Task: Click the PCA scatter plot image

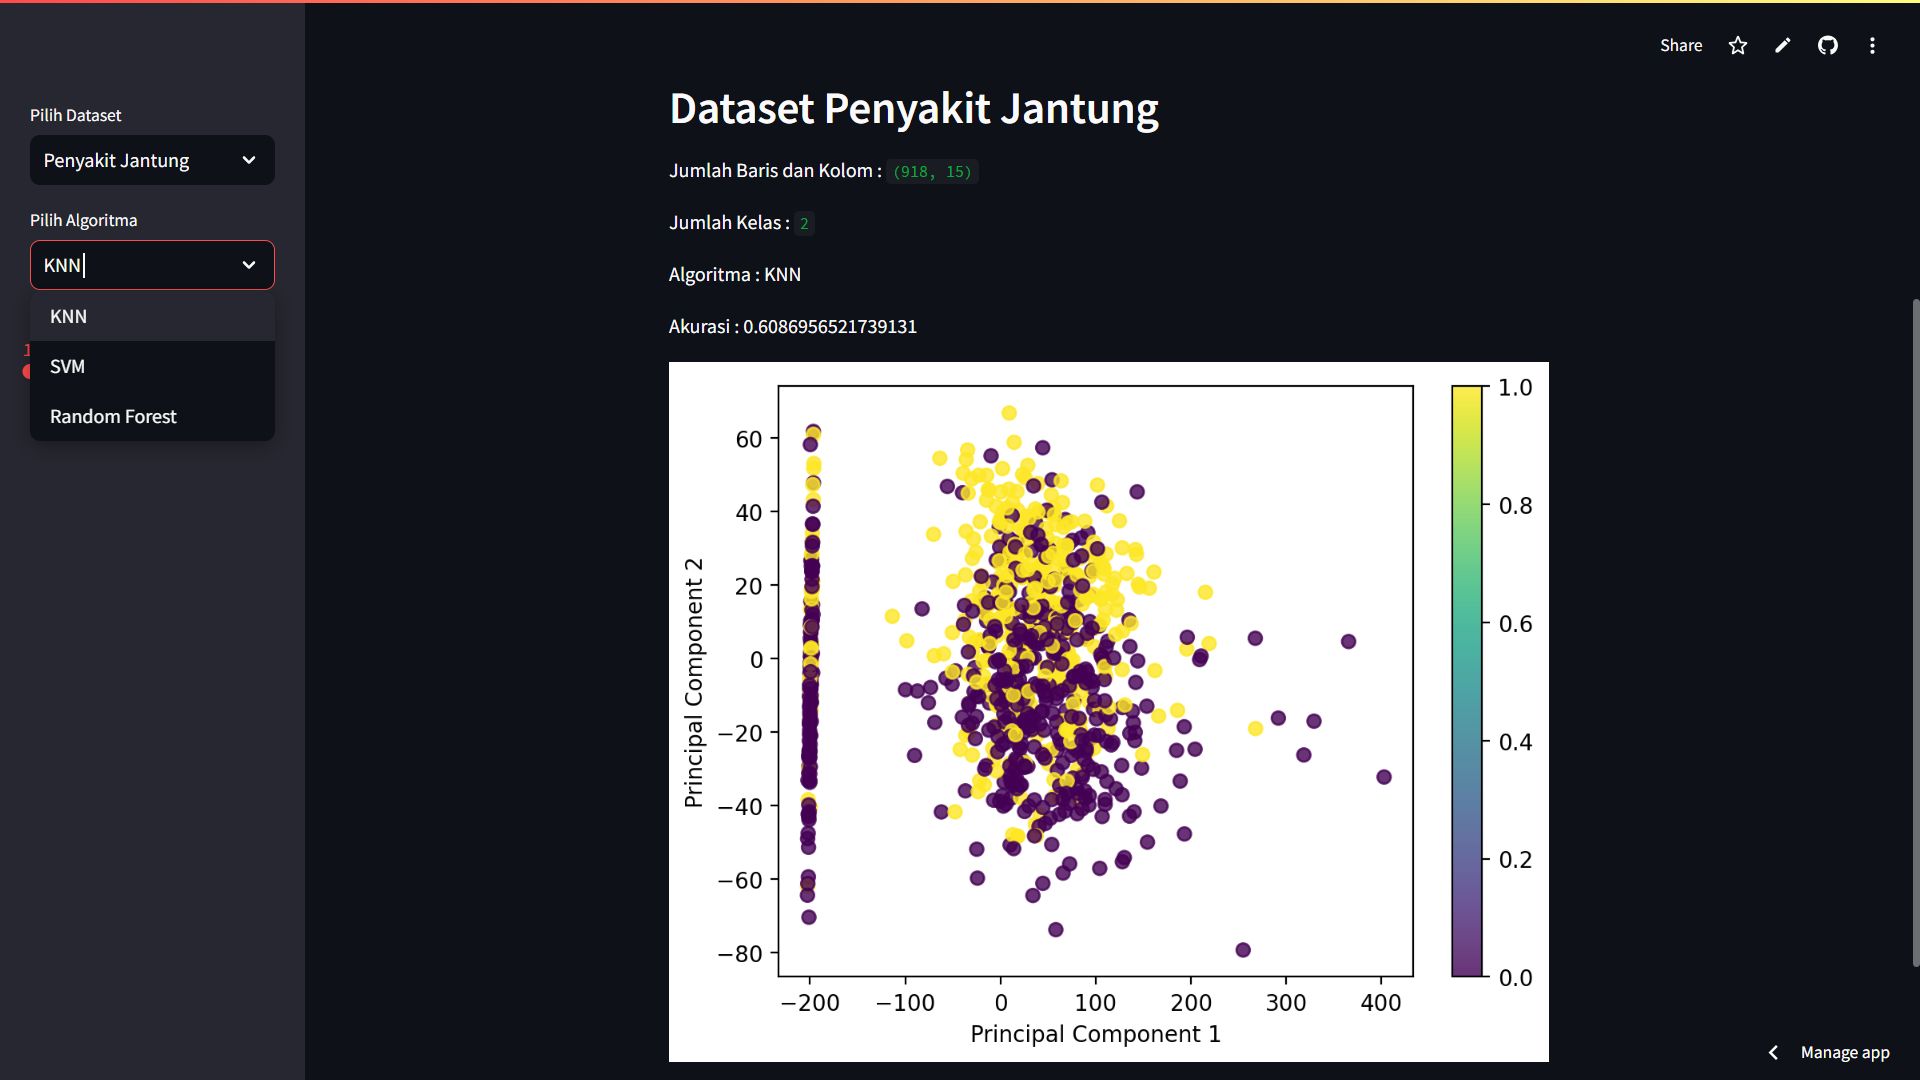Action: (1108, 711)
